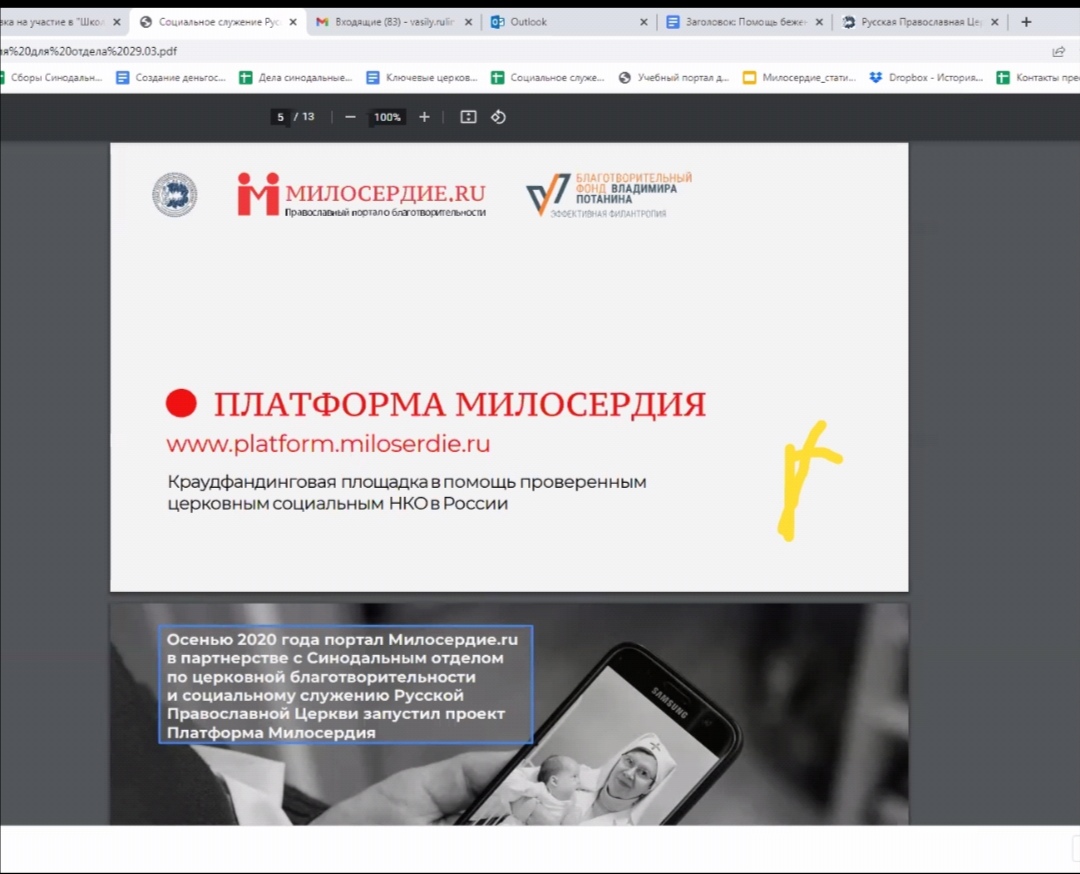Image resolution: width=1080 pixels, height=874 pixels.
Task: Open a new browser tab
Action: pyautogui.click(x=1026, y=22)
